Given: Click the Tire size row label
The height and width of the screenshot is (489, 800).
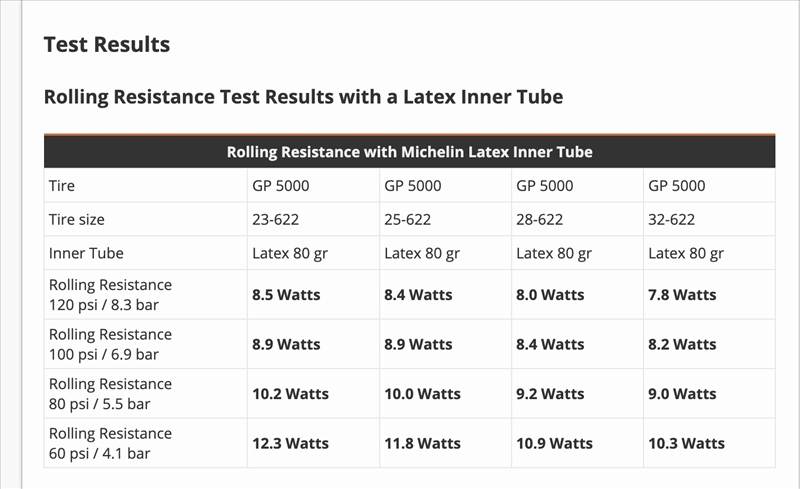Looking at the screenshot, I should 76,220.
